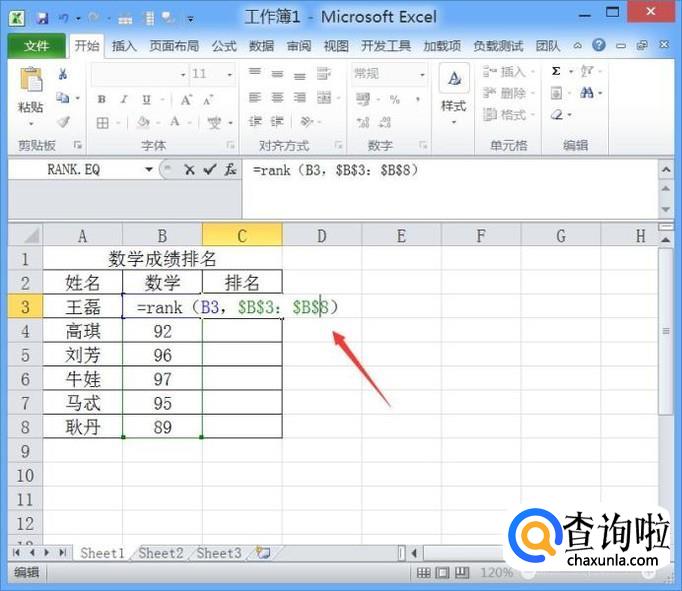Click the AutoSum sigma icon
Image resolution: width=682 pixels, height=591 pixels.
click(x=556, y=72)
